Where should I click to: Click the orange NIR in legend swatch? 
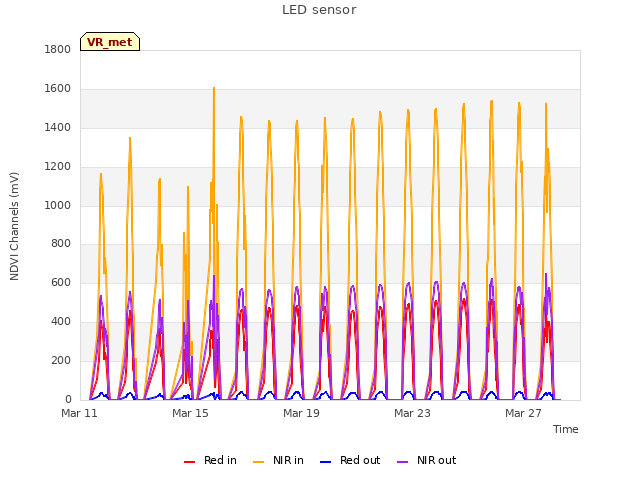tap(258, 462)
